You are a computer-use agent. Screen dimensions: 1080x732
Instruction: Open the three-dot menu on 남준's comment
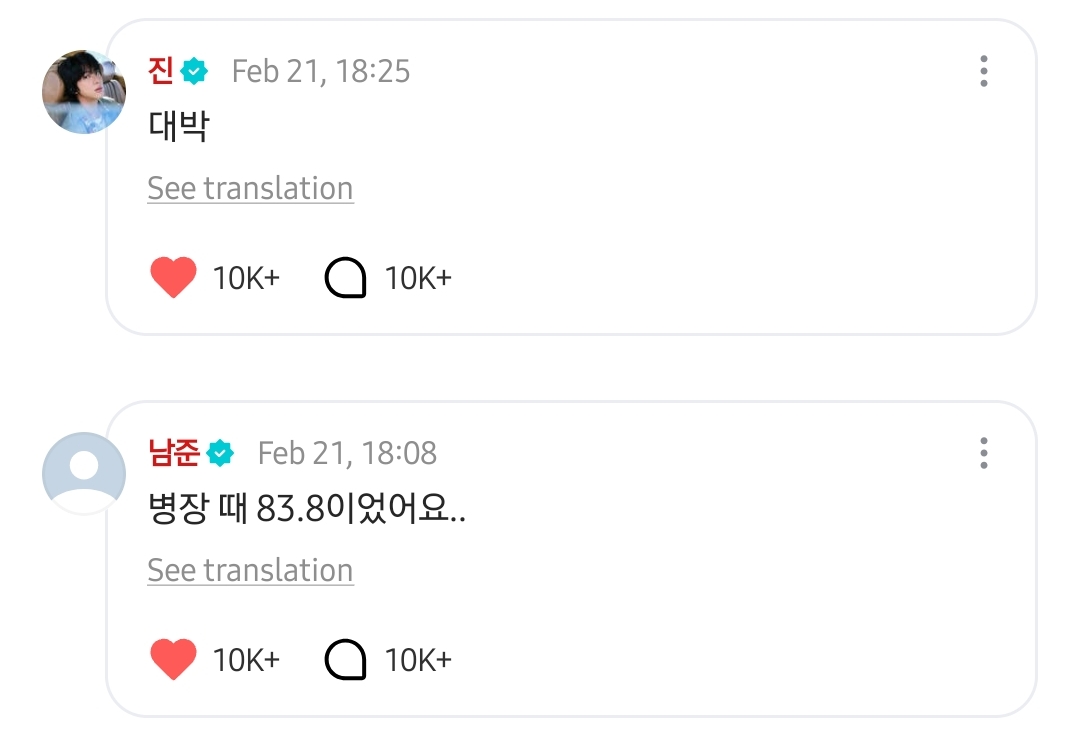(x=984, y=453)
